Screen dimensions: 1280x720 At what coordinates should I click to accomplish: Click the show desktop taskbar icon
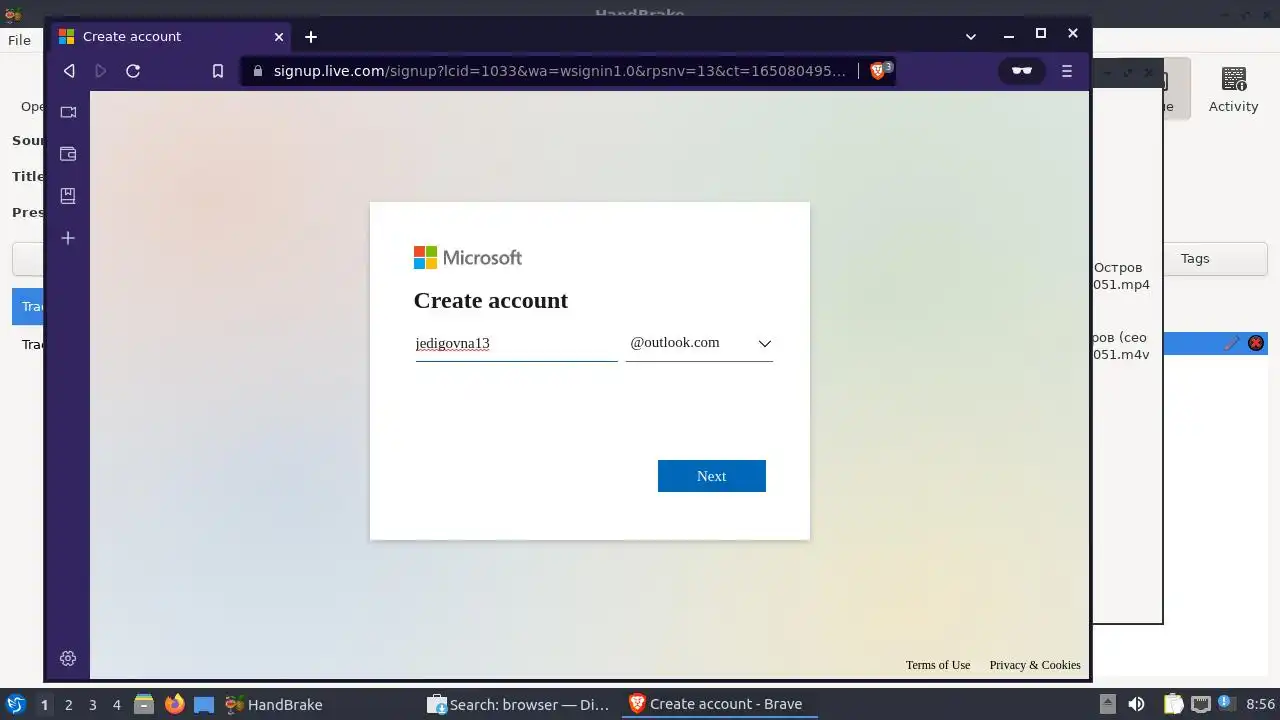(204, 704)
